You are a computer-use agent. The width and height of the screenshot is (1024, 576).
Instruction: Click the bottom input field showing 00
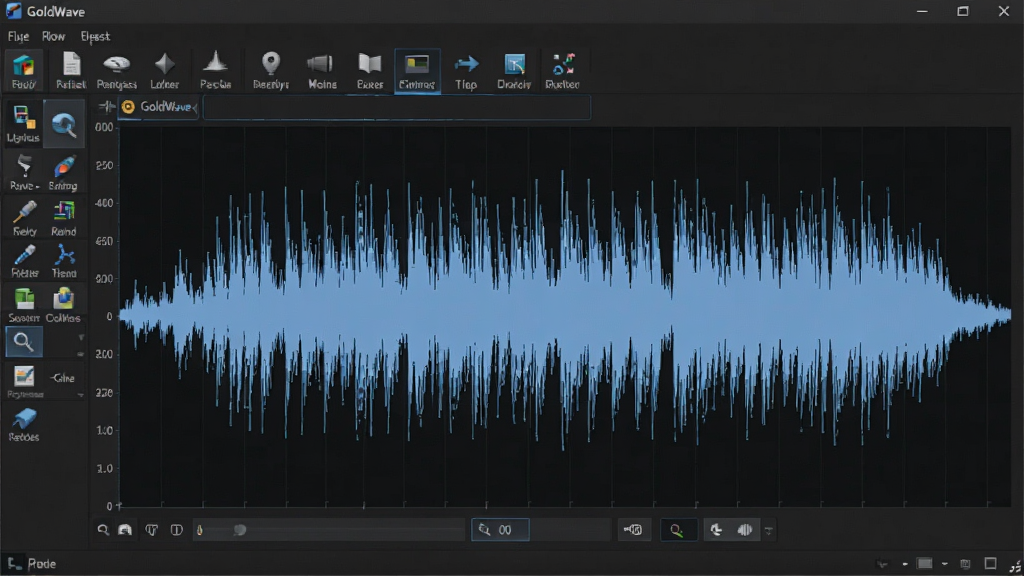pyautogui.click(x=500, y=530)
